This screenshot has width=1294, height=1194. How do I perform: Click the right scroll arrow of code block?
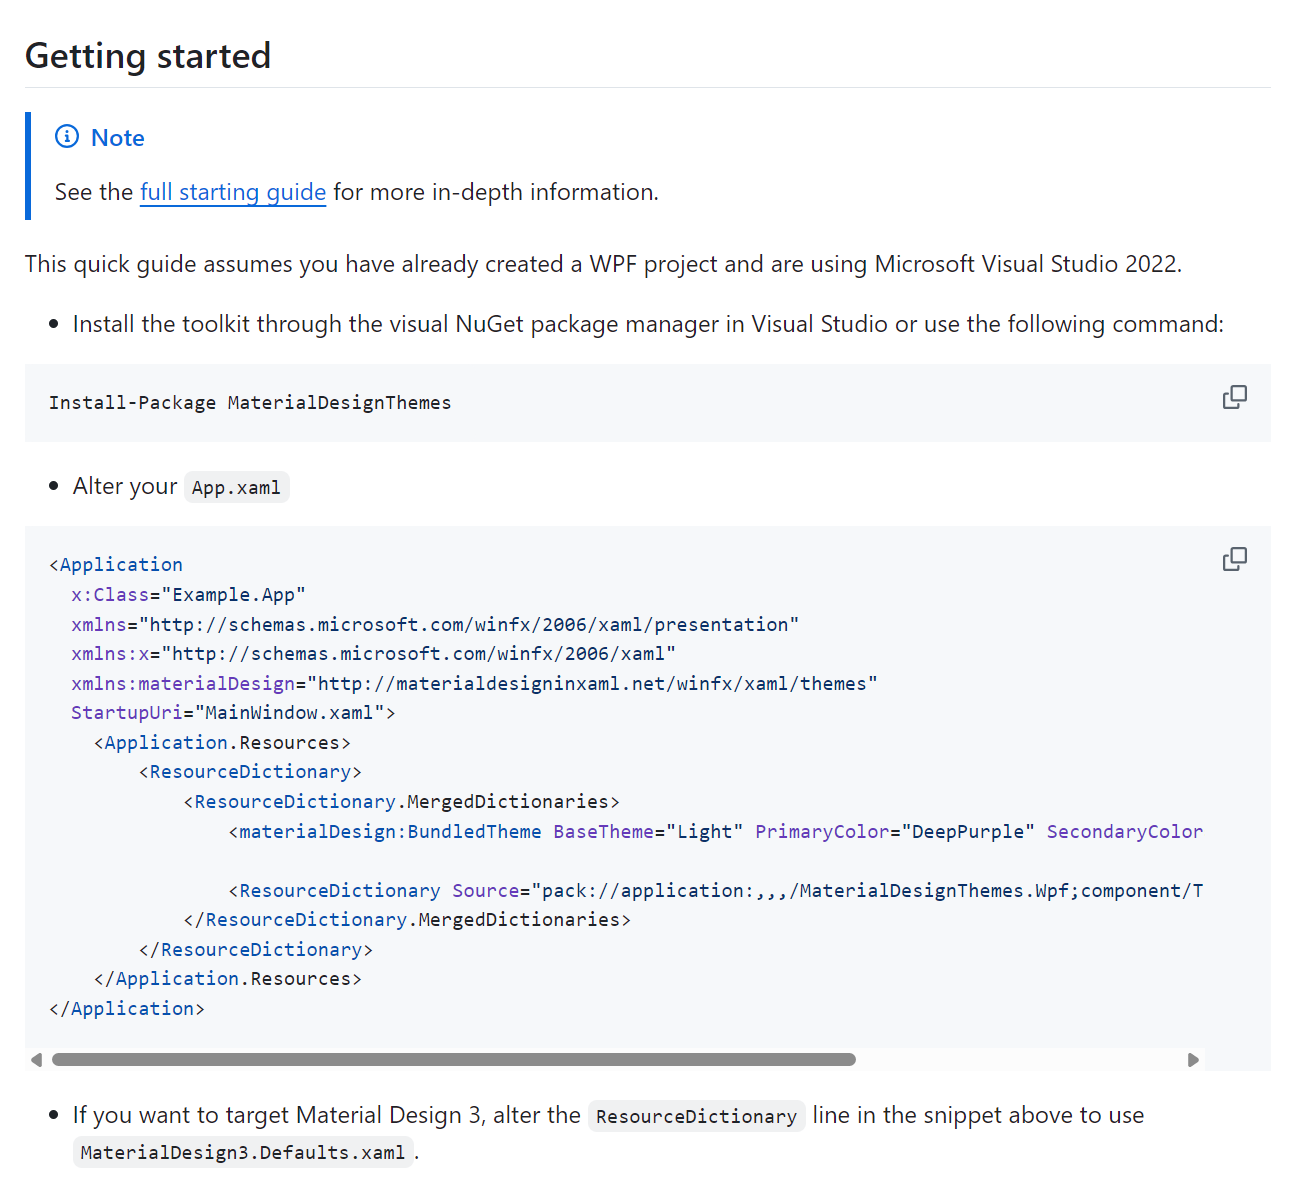[1193, 1060]
